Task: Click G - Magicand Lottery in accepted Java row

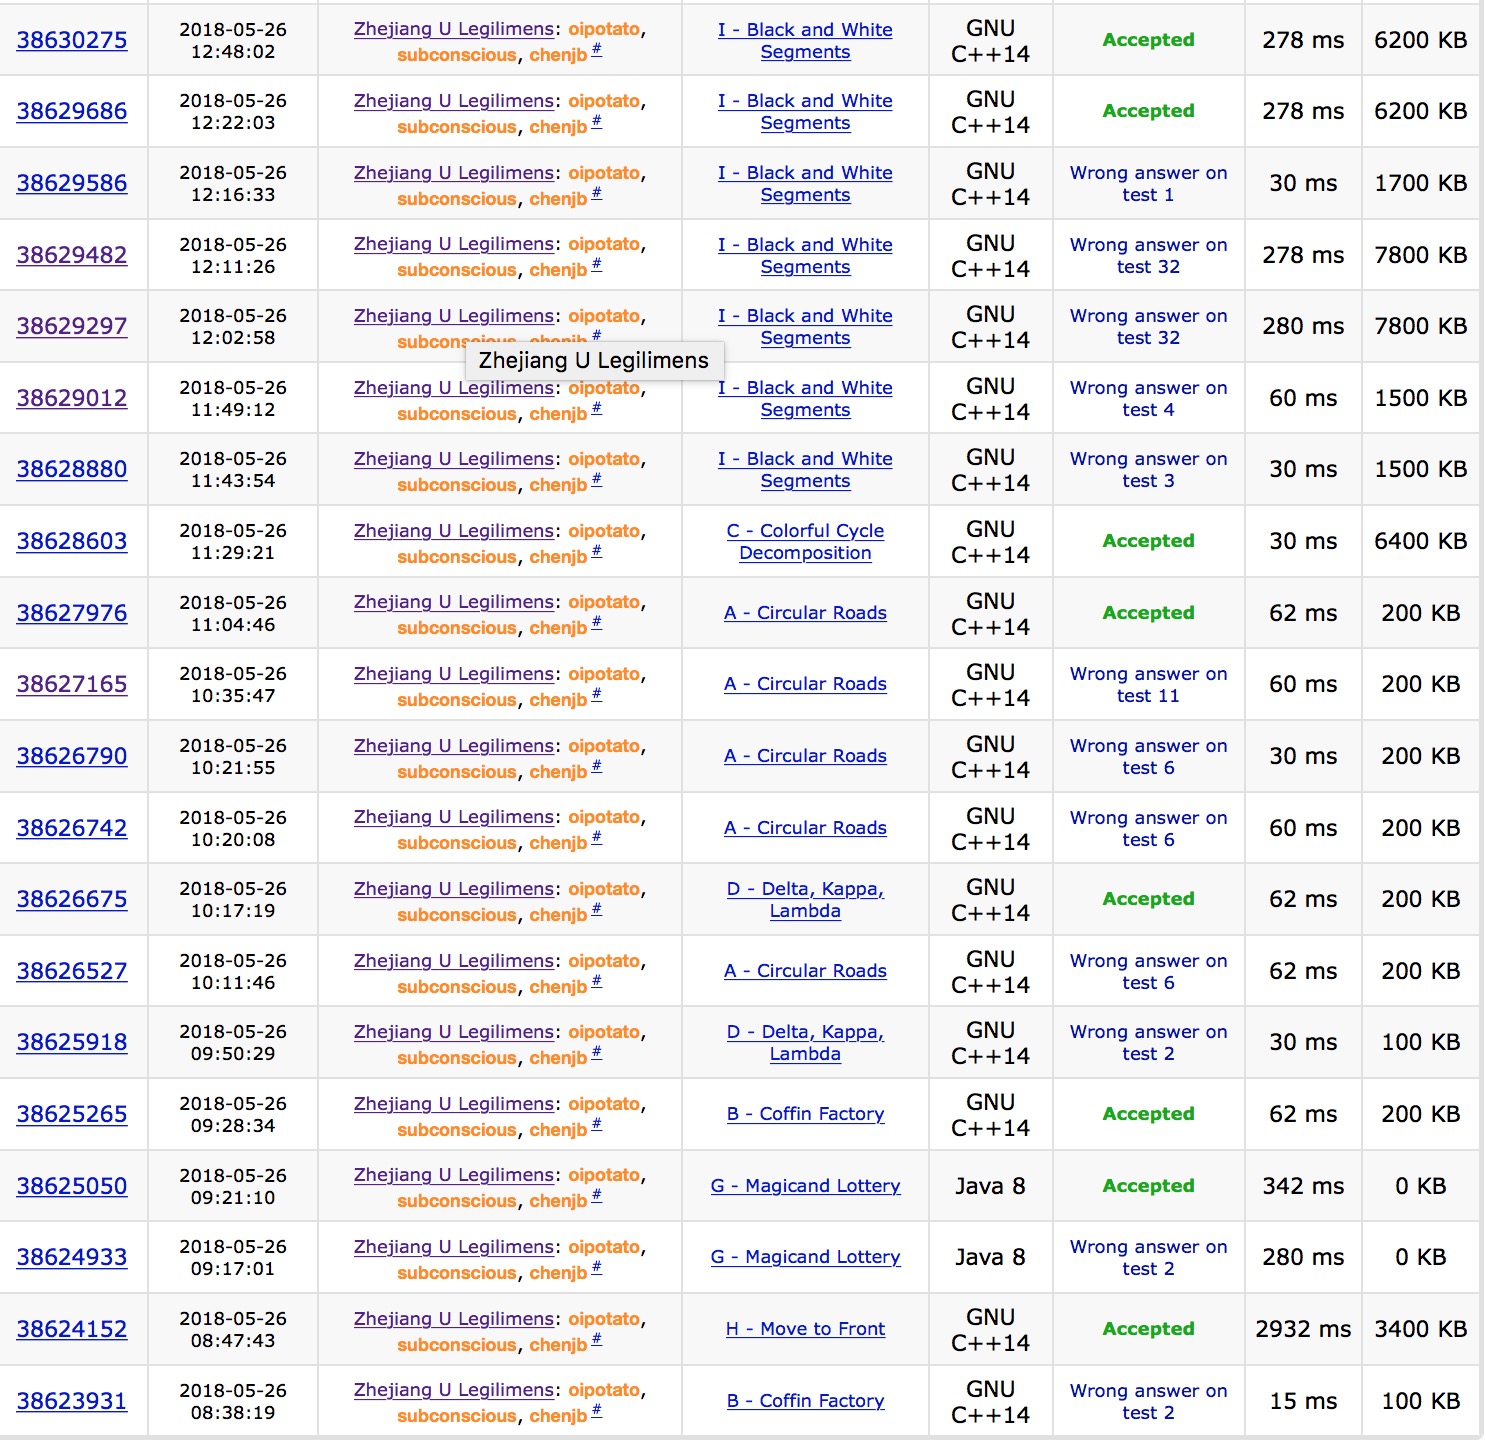Action: coord(805,1186)
